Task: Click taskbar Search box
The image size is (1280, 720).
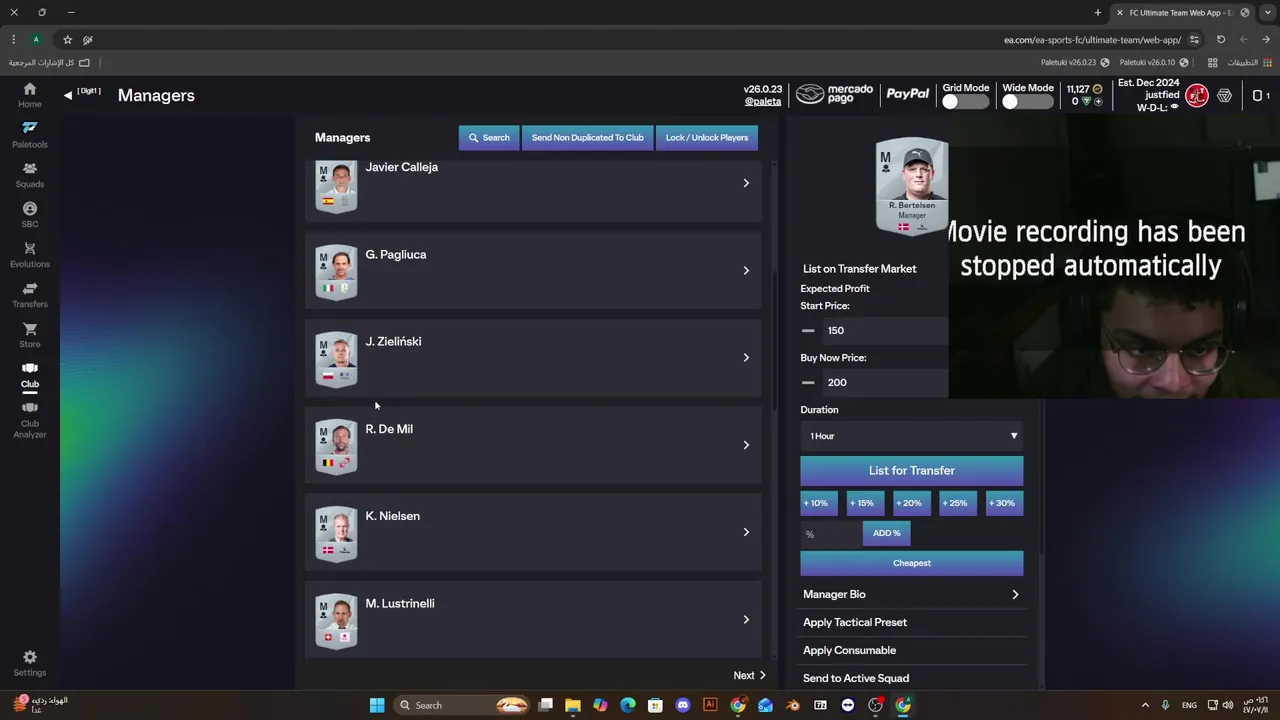Action: coord(462,705)
